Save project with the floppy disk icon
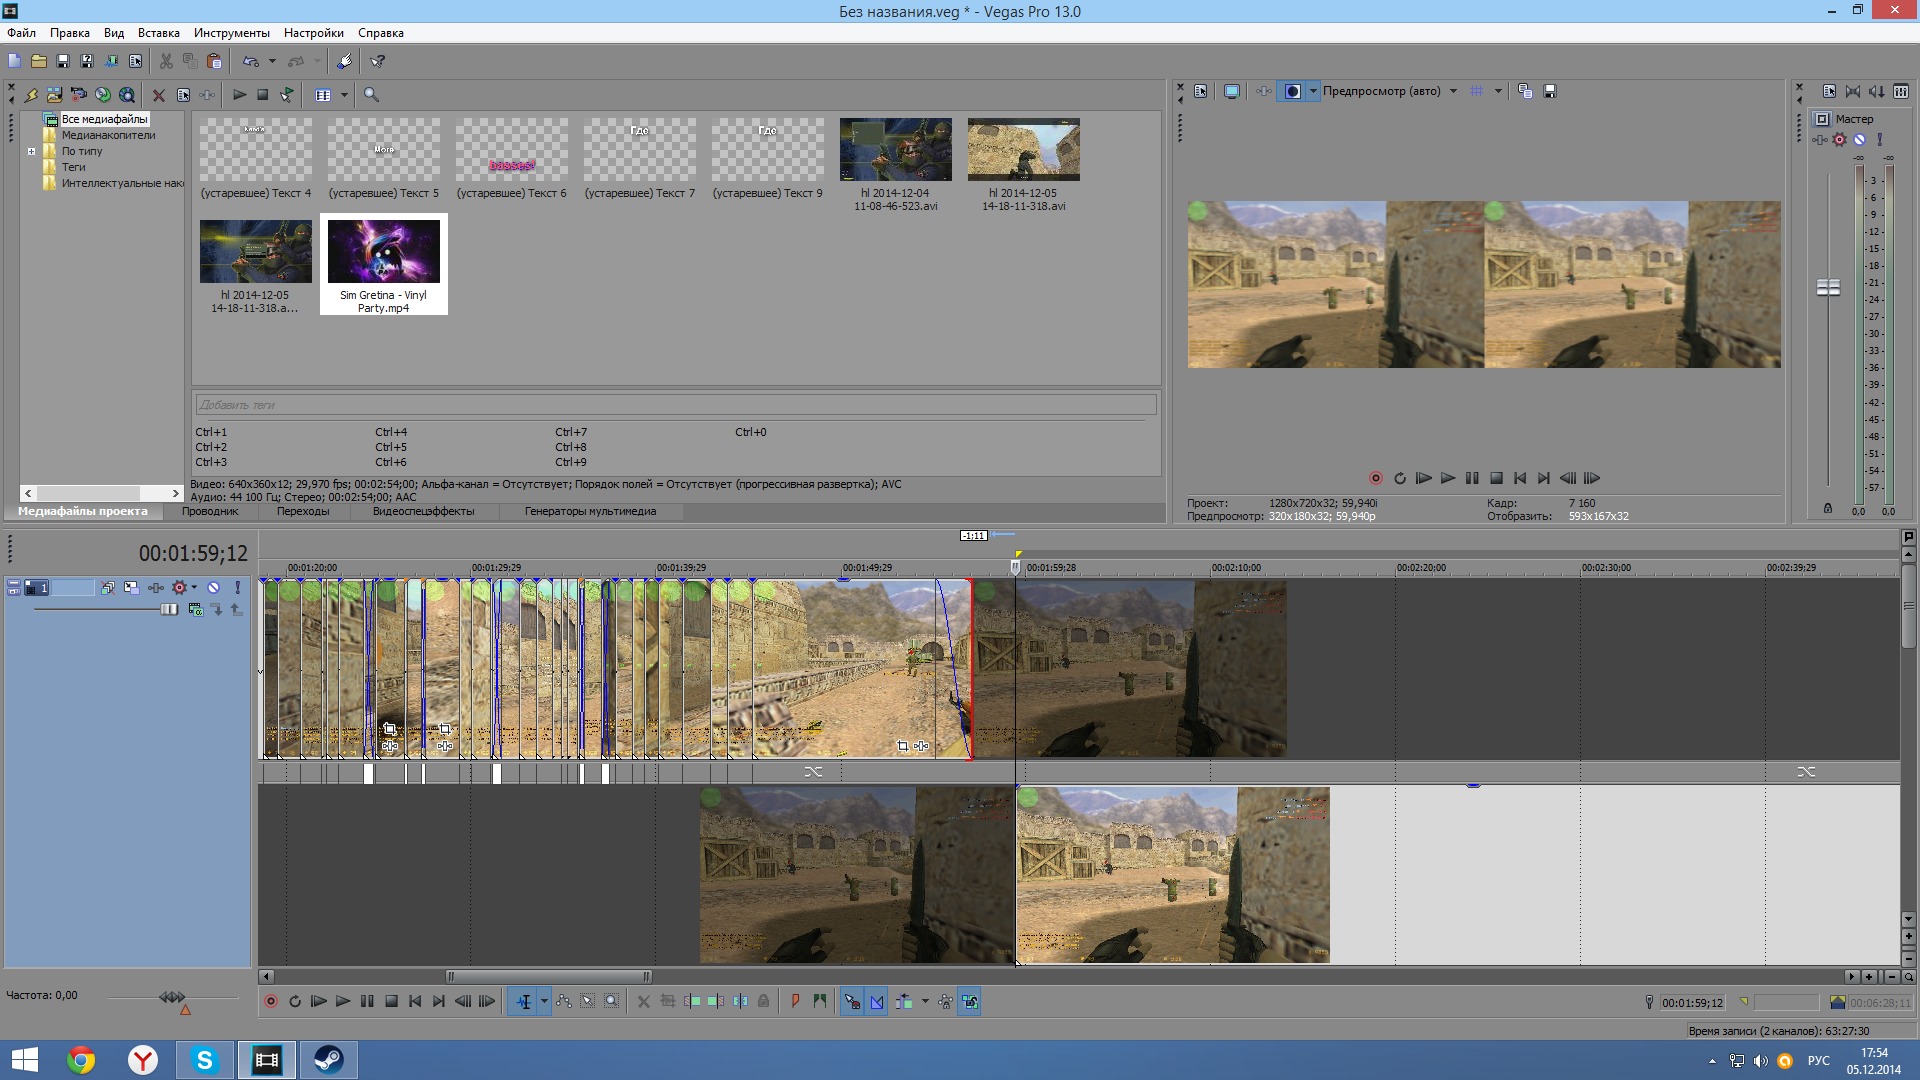 (x=63, y=61)
